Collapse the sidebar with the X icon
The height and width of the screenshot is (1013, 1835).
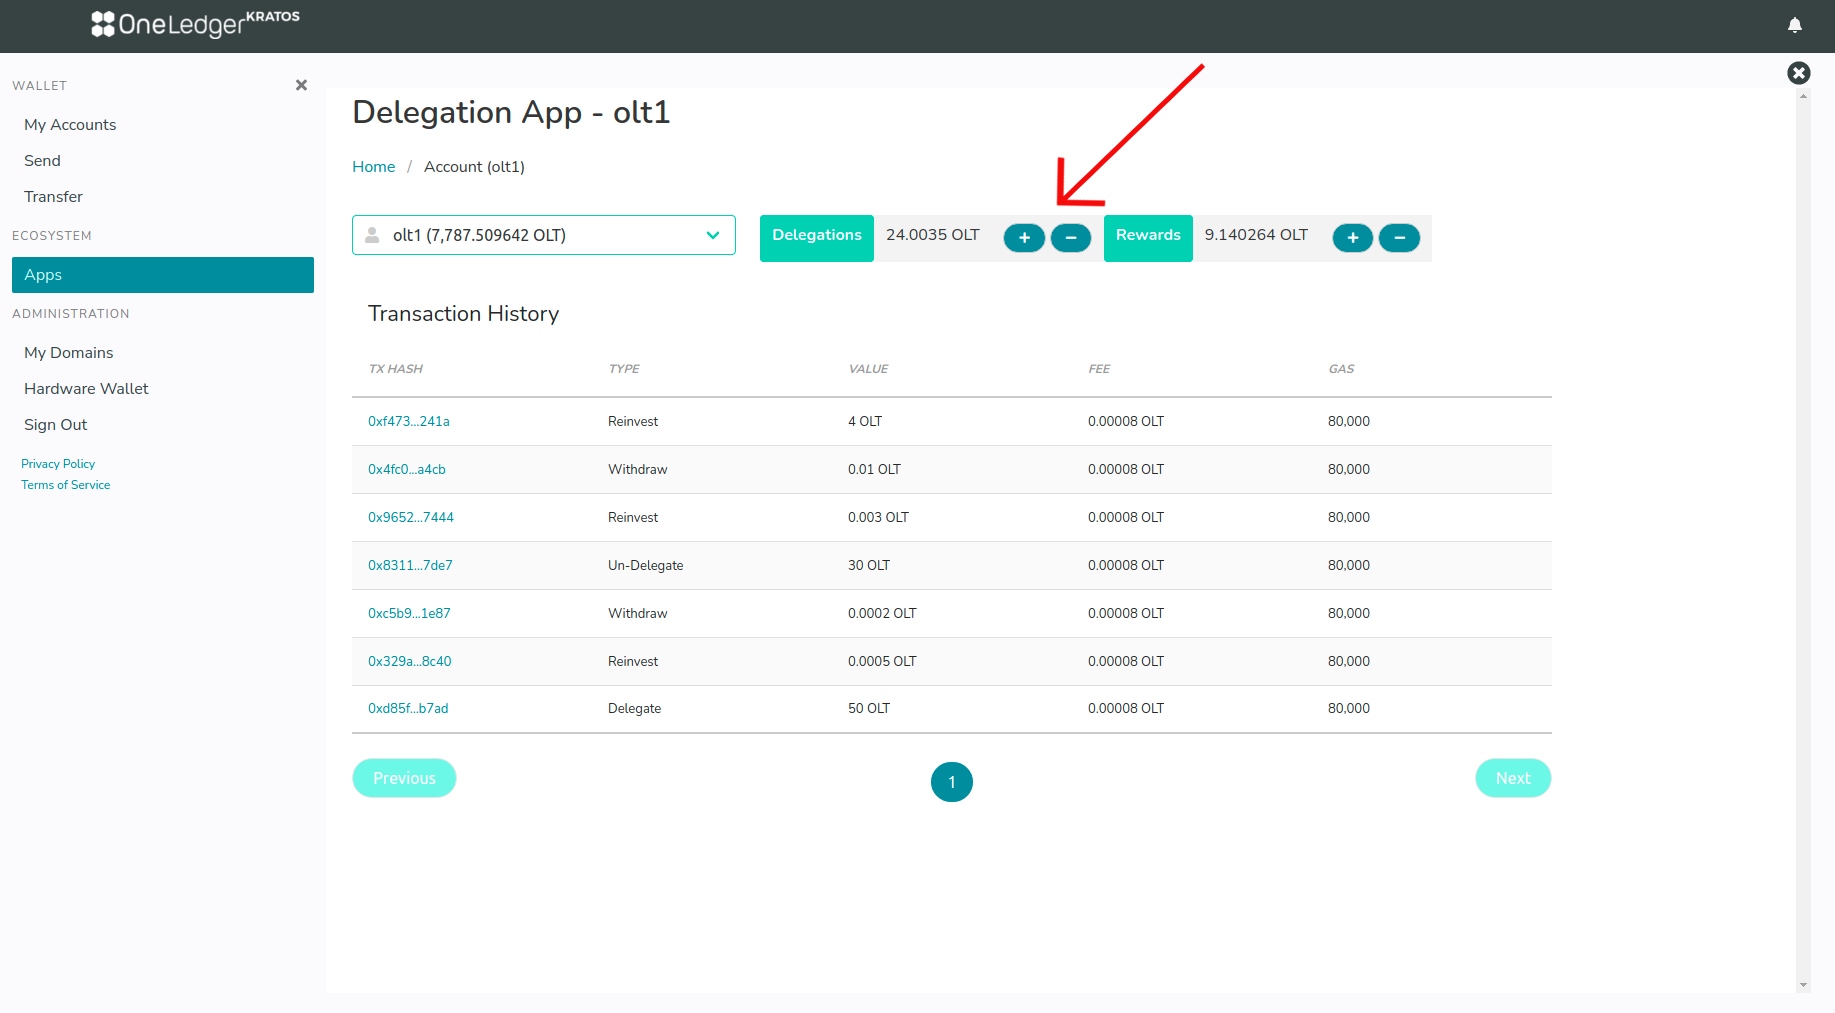(301, 85)
